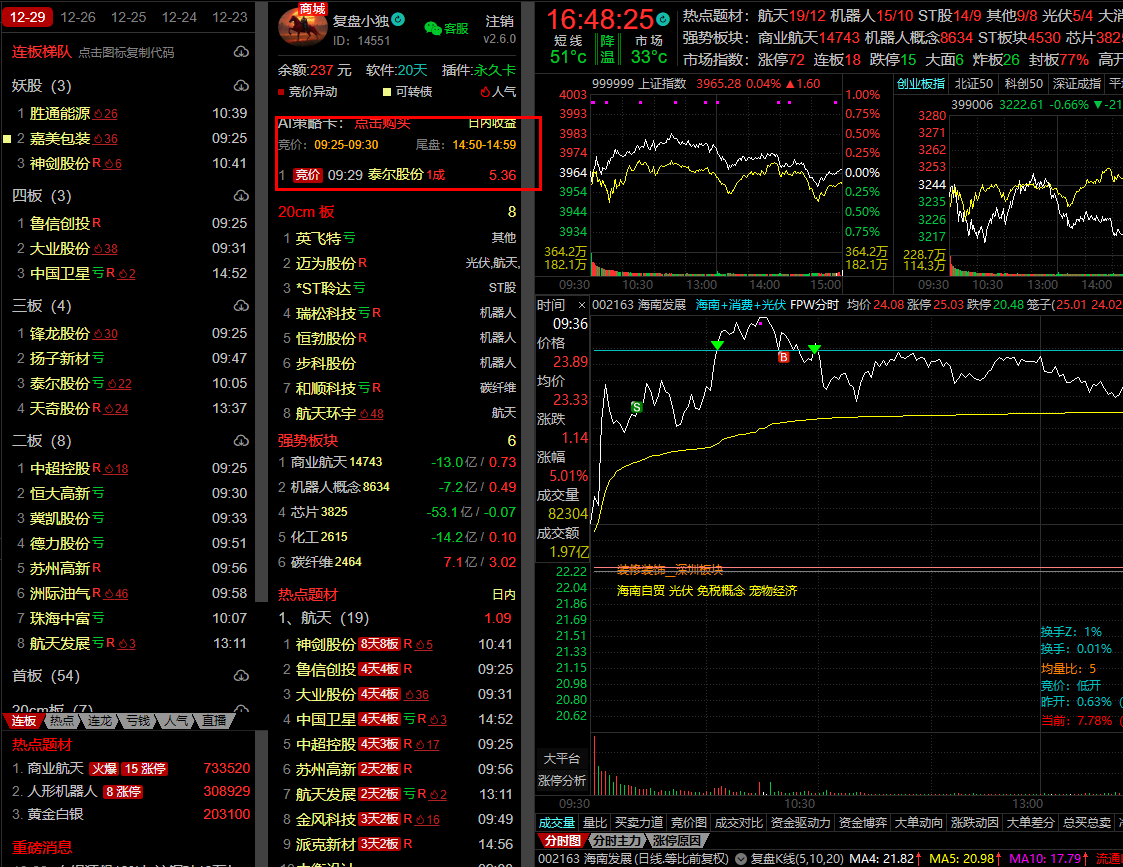Click the red B marker on intraday chart

coord(784,356)
